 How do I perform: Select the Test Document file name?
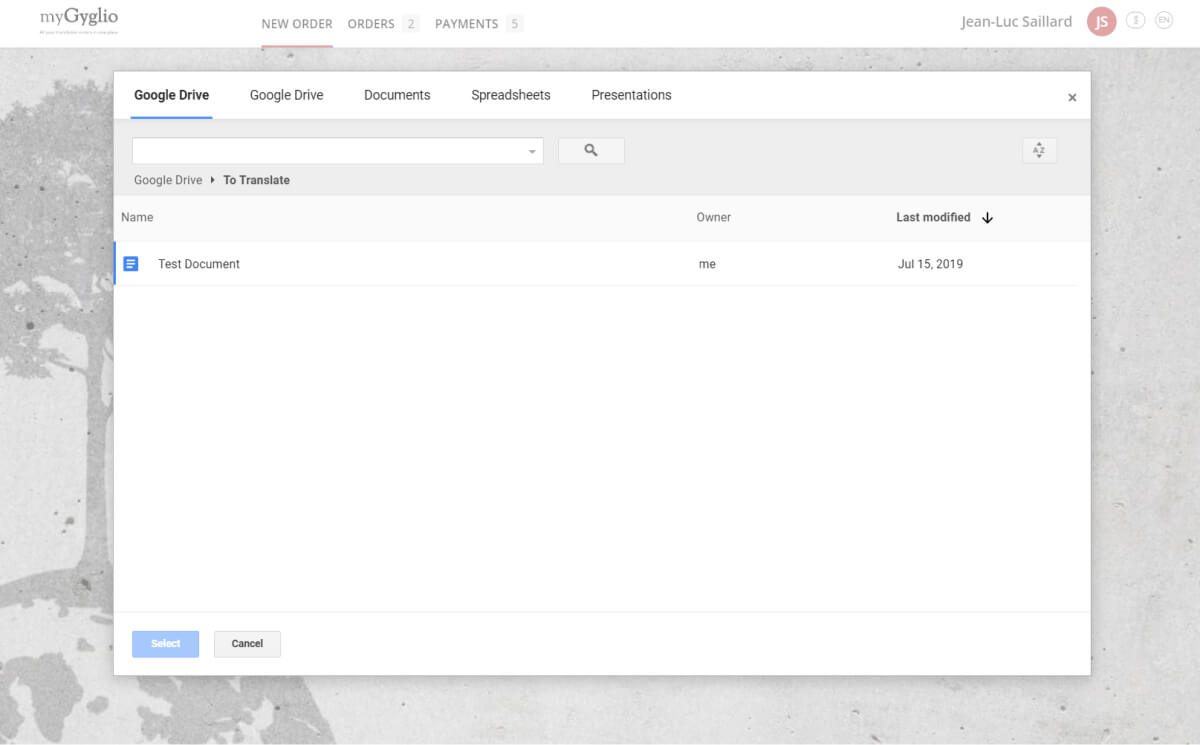point(199,265)
